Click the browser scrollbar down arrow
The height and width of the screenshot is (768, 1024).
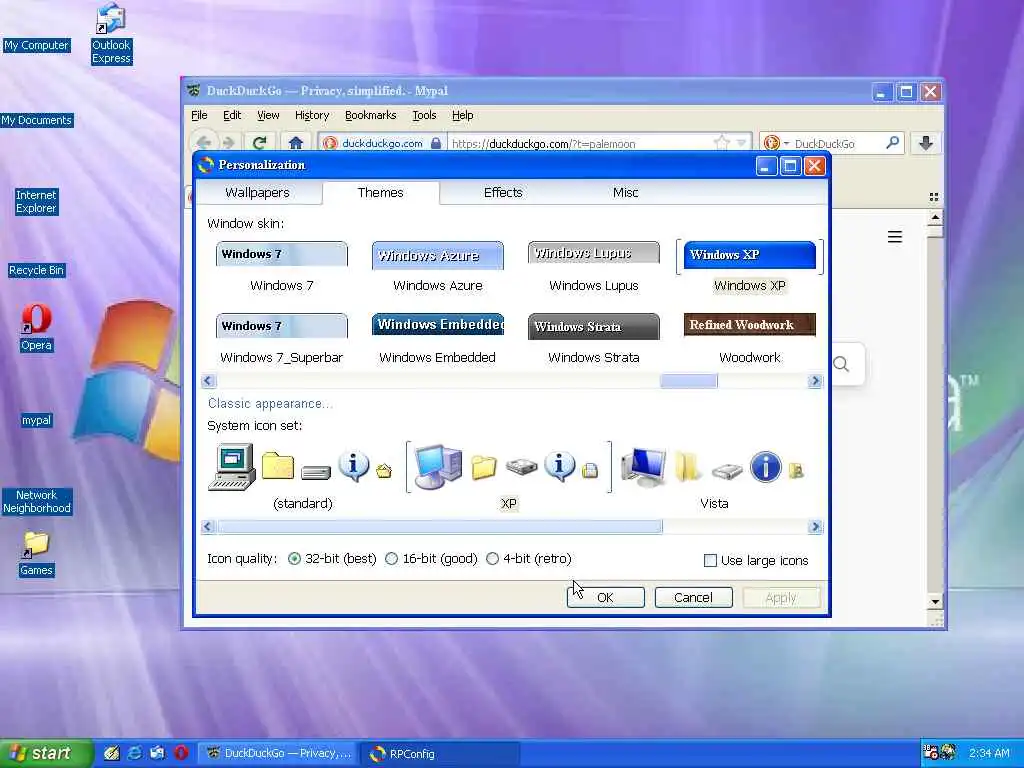click(935, 601)
